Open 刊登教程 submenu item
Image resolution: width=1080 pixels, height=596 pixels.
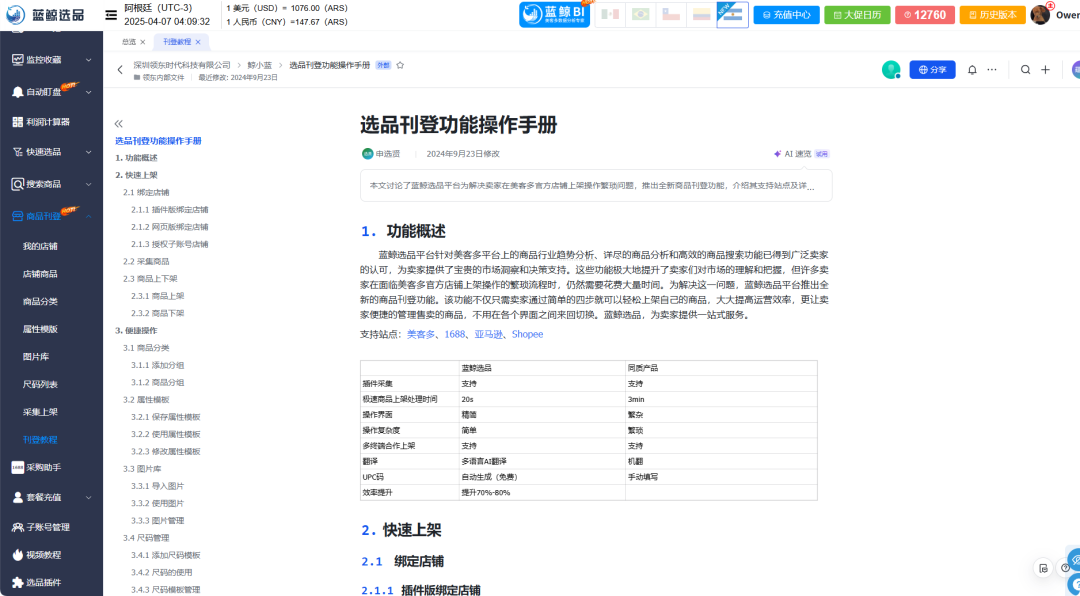tap(40, 439)
